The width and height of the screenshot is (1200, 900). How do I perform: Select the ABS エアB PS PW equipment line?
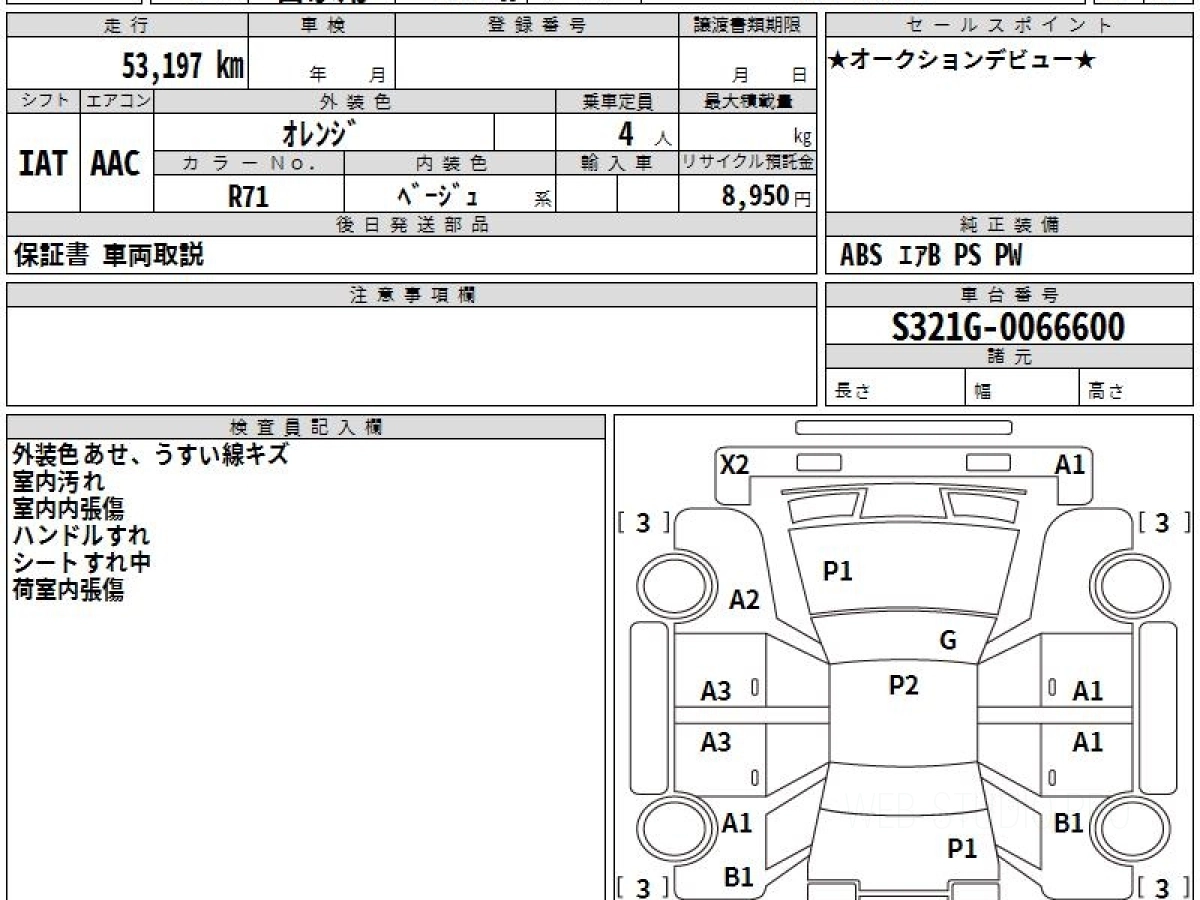pyautogui.click(x=931, y=256)
